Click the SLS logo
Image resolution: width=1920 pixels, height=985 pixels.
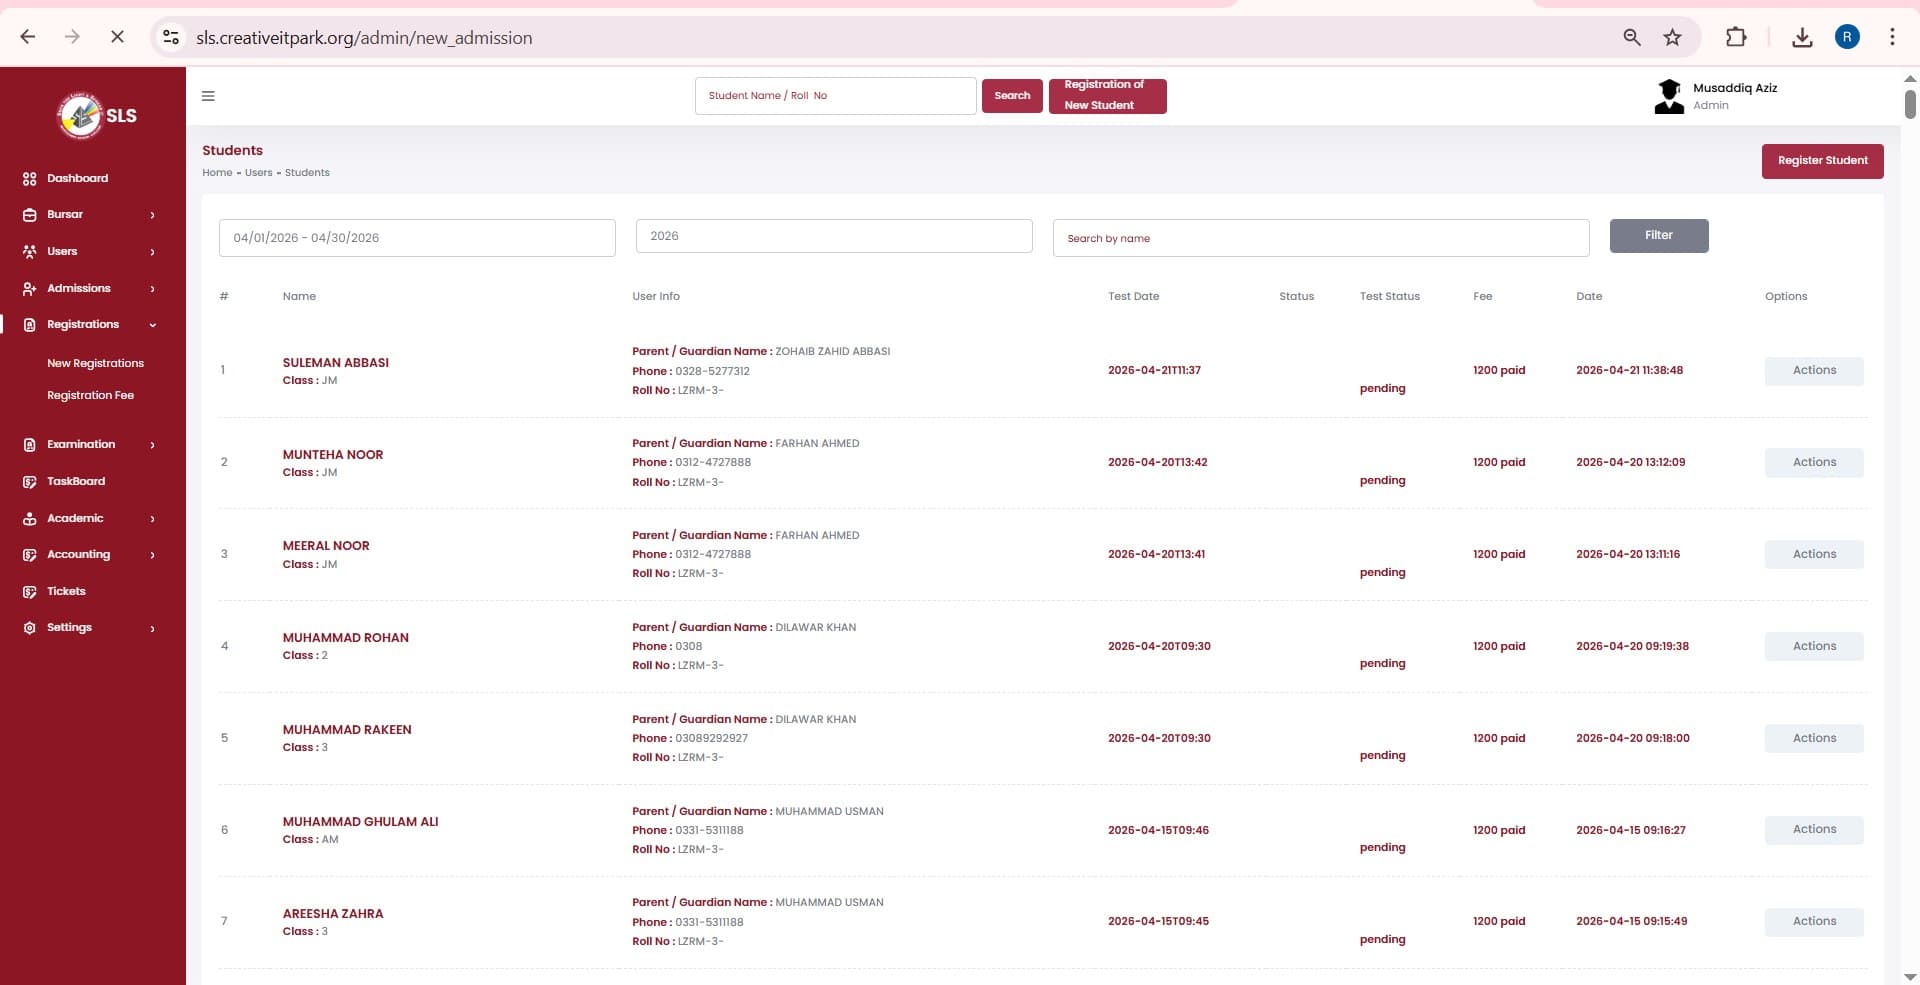[96, 116]
